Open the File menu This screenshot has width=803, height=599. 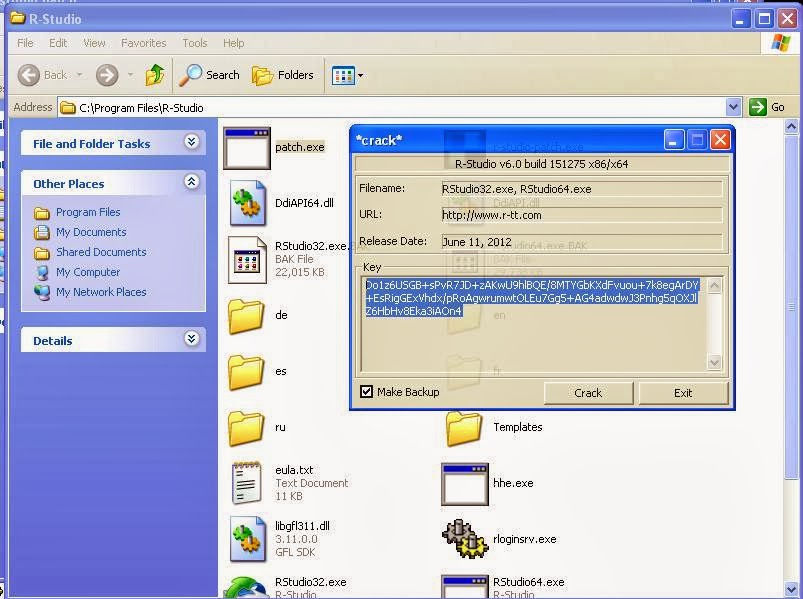click(25, 43)
